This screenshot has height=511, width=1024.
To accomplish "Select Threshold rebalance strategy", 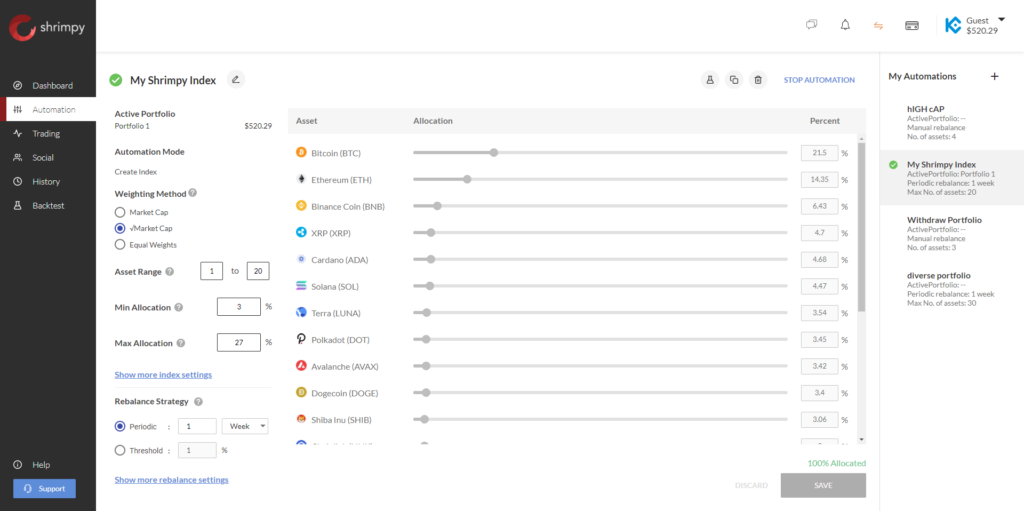I will 120,450.
